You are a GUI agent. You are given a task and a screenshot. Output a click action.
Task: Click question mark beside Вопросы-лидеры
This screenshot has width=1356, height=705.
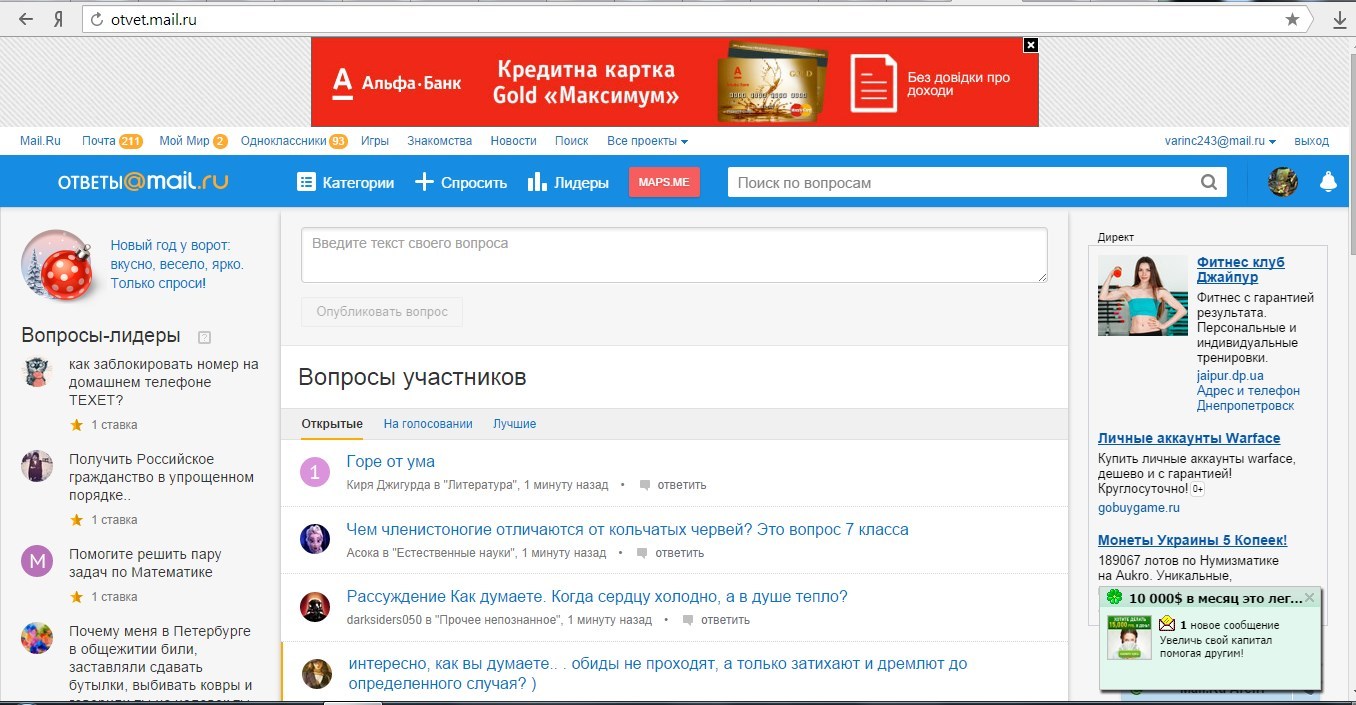(x=204, y=337)
